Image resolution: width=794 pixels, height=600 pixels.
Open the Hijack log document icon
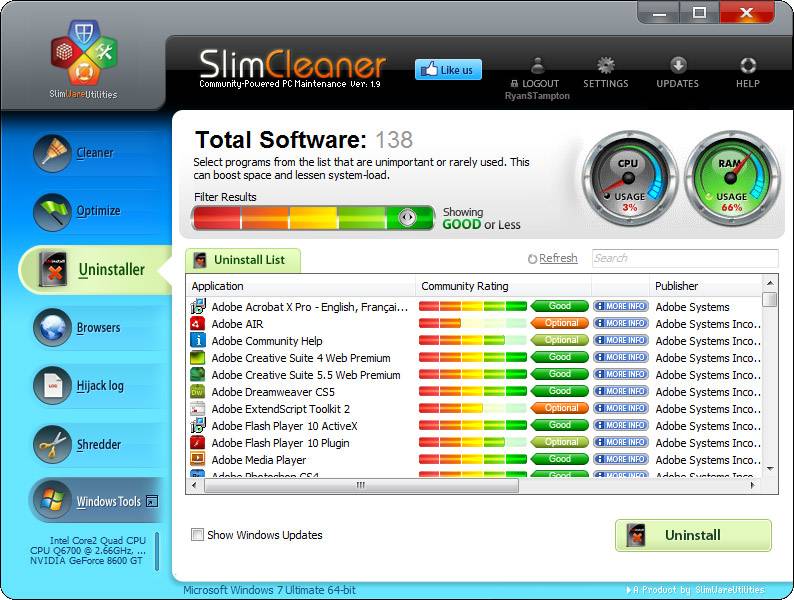pyautogui.click(x=52, y=386)
